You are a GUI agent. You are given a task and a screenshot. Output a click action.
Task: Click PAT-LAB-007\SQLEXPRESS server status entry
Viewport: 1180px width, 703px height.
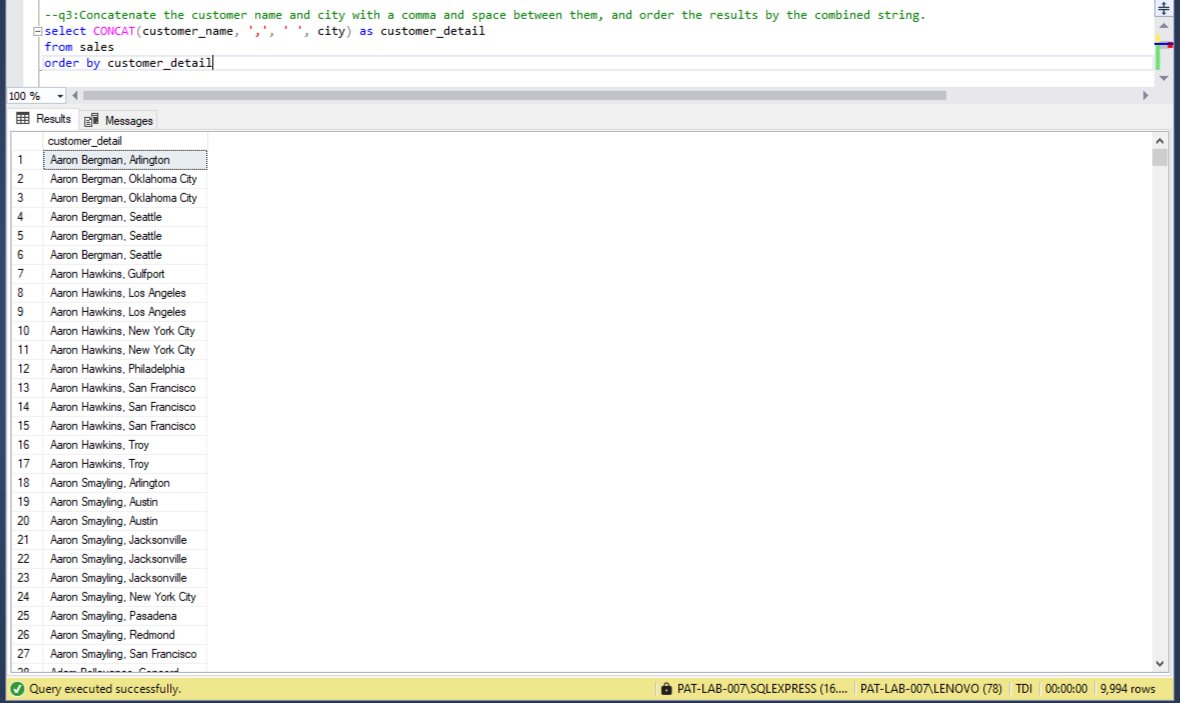pos(762,689)
